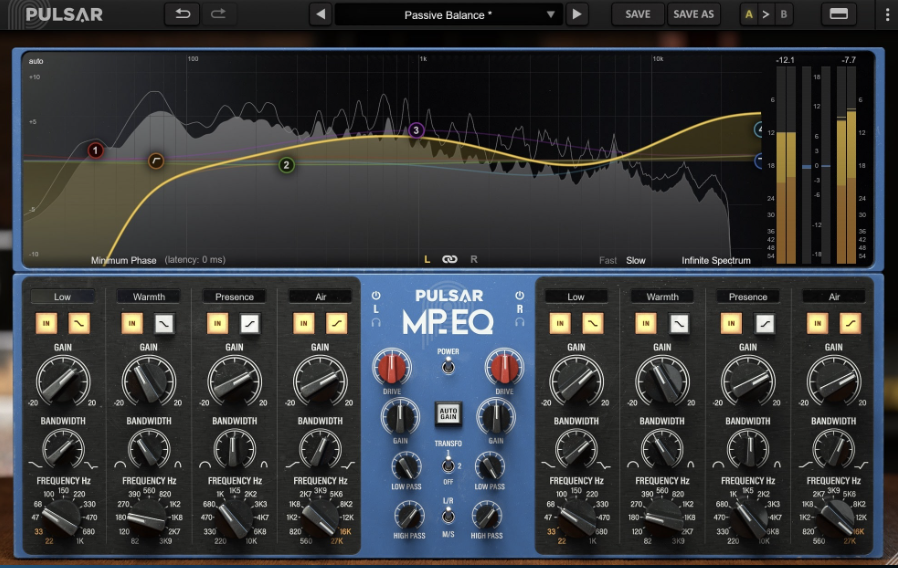Select EQ node 3 on the curve
The height and width of the screenshot is (568, 898).
[x=416, y=131]
